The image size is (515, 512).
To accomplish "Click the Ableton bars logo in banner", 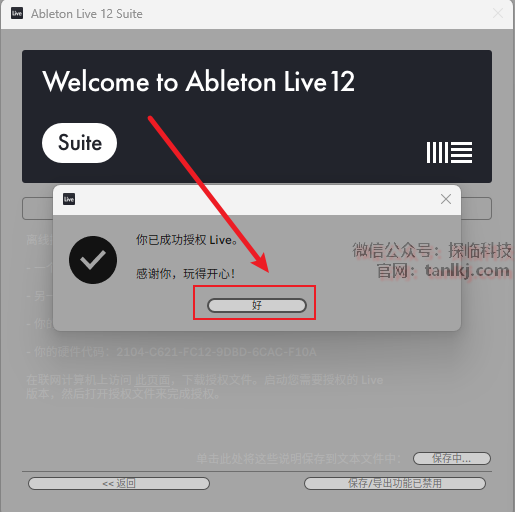I will (x=449, y=152).
